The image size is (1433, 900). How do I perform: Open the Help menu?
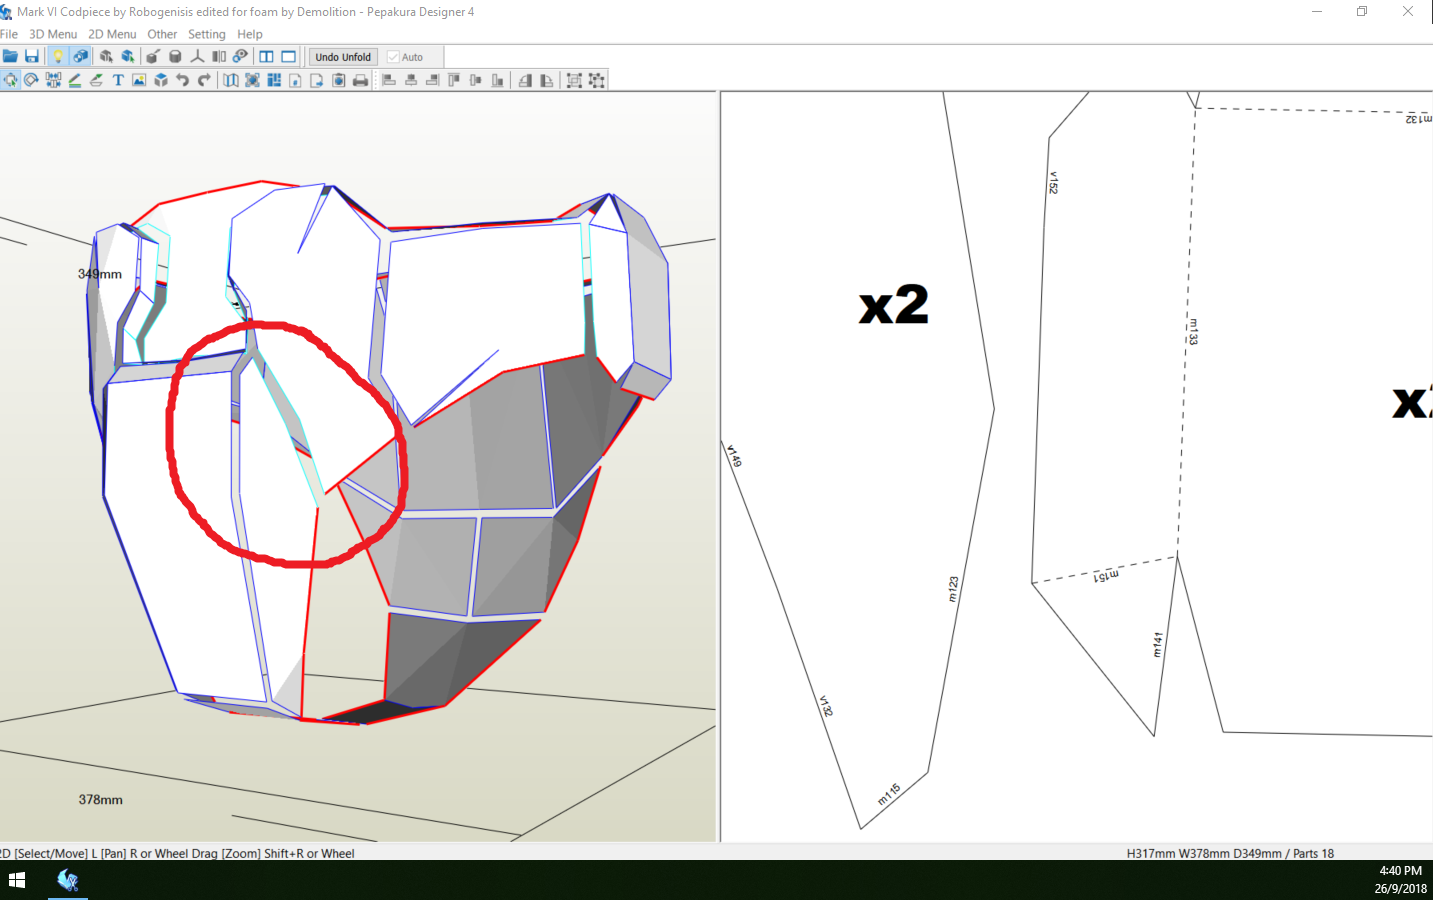click(250, 34)
